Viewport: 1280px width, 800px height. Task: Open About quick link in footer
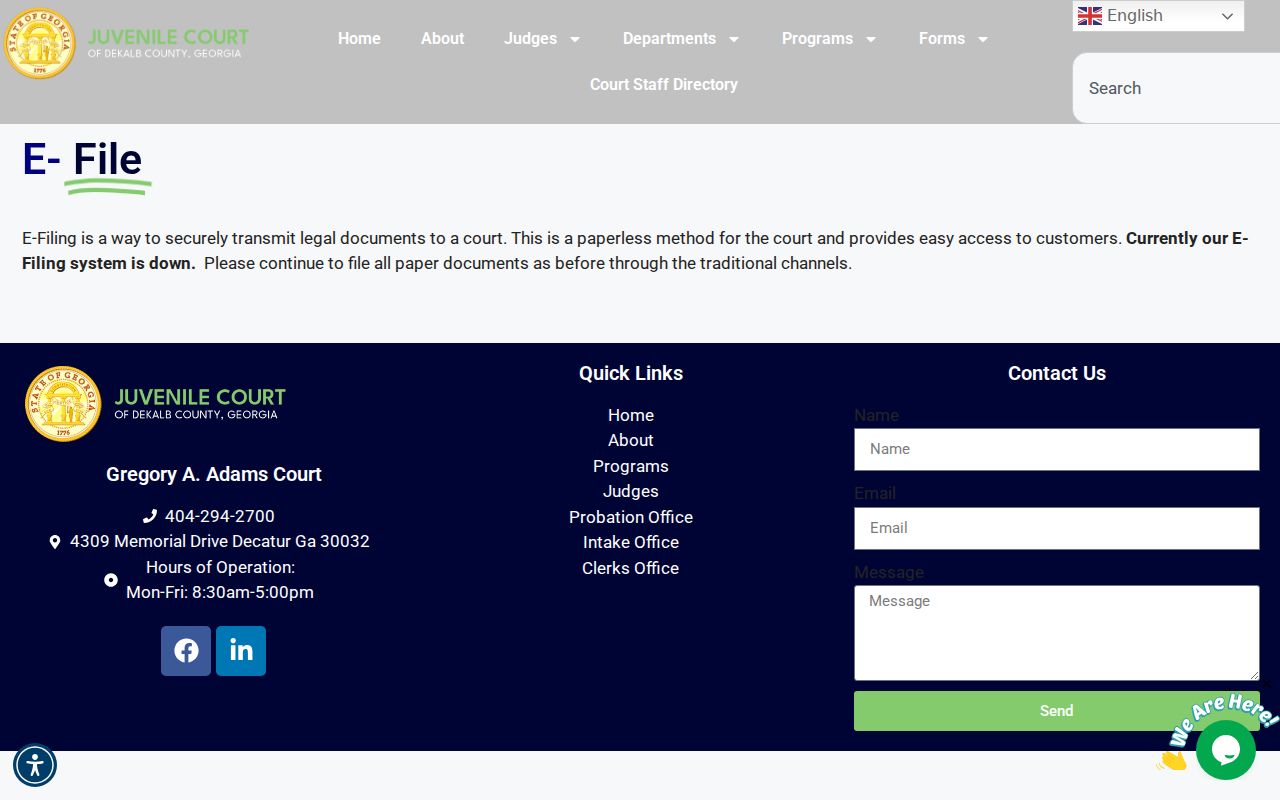pyautogui.click(x=631, y=440)
